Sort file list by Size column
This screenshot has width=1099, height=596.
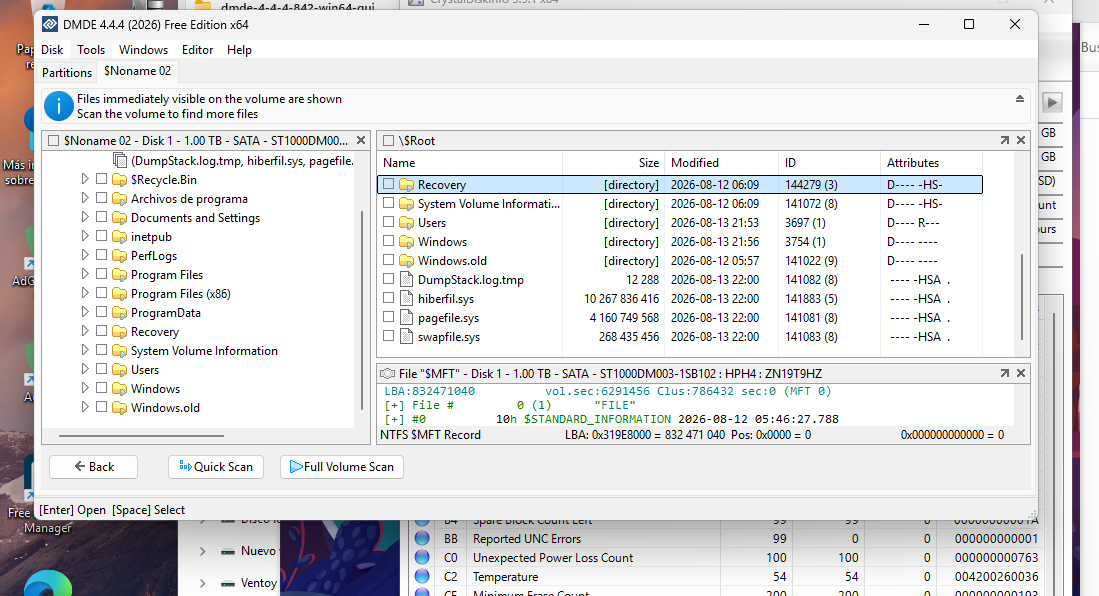[613, 163]
